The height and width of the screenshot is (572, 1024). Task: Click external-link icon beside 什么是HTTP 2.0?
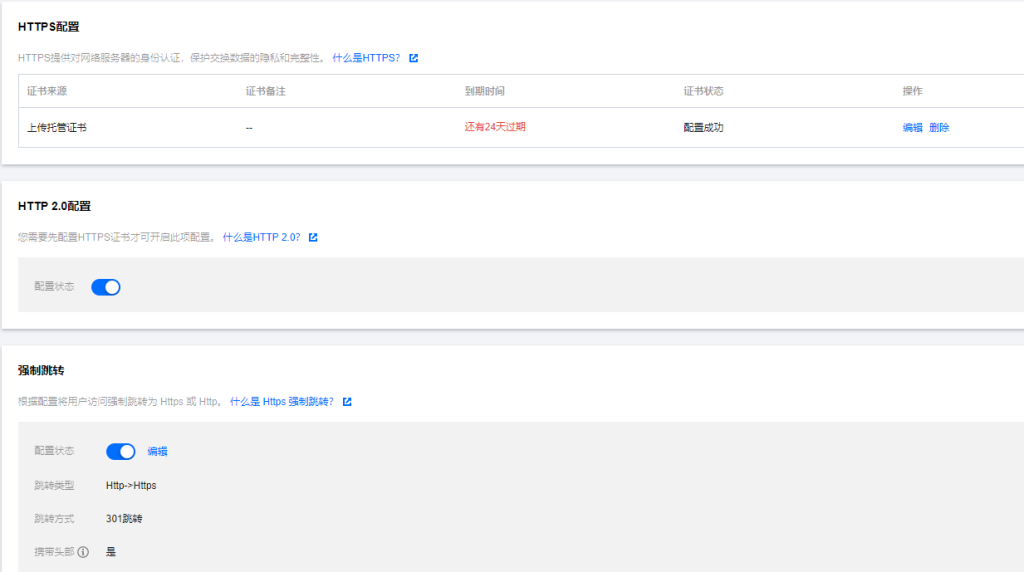[x=313, y=237]
